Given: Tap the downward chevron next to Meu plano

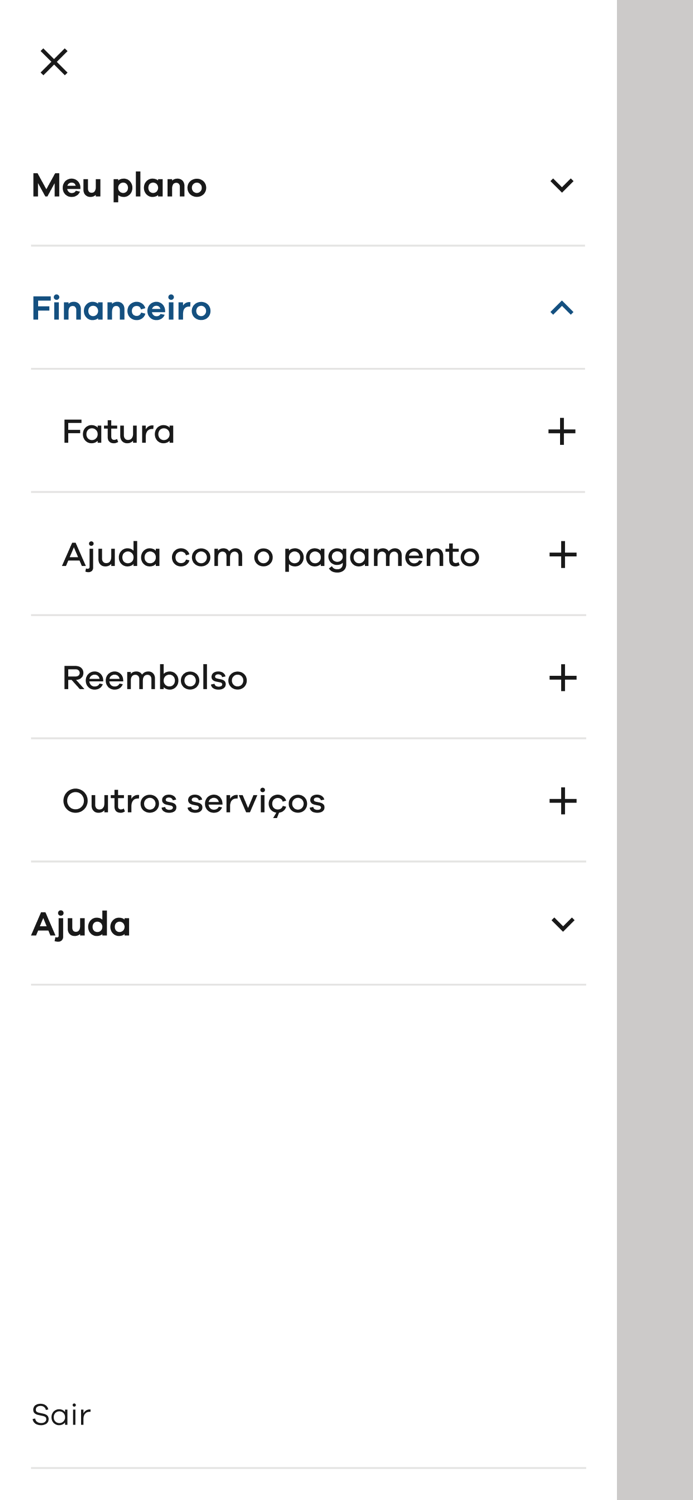Looking at the screenshot, I should 563,185.
